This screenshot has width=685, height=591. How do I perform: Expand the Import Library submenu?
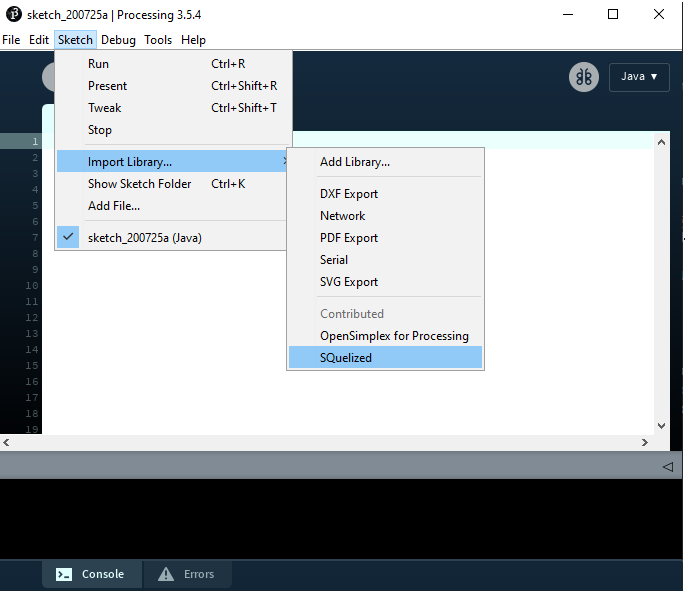tap(172, 161)
